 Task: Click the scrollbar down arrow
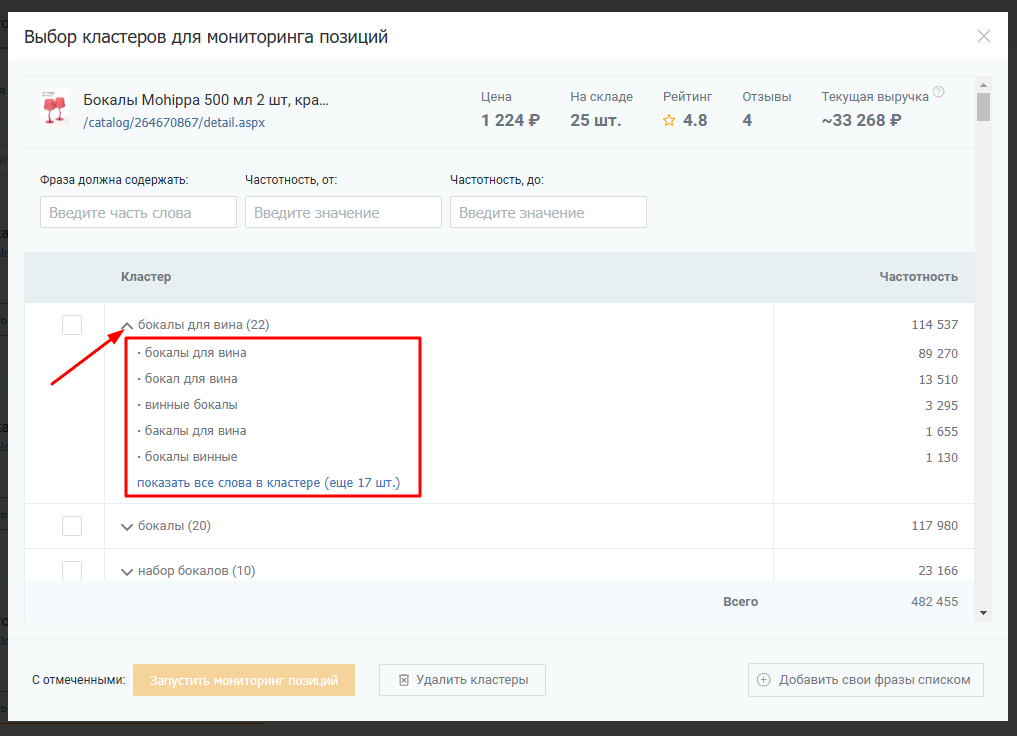(x=983, y=612)
